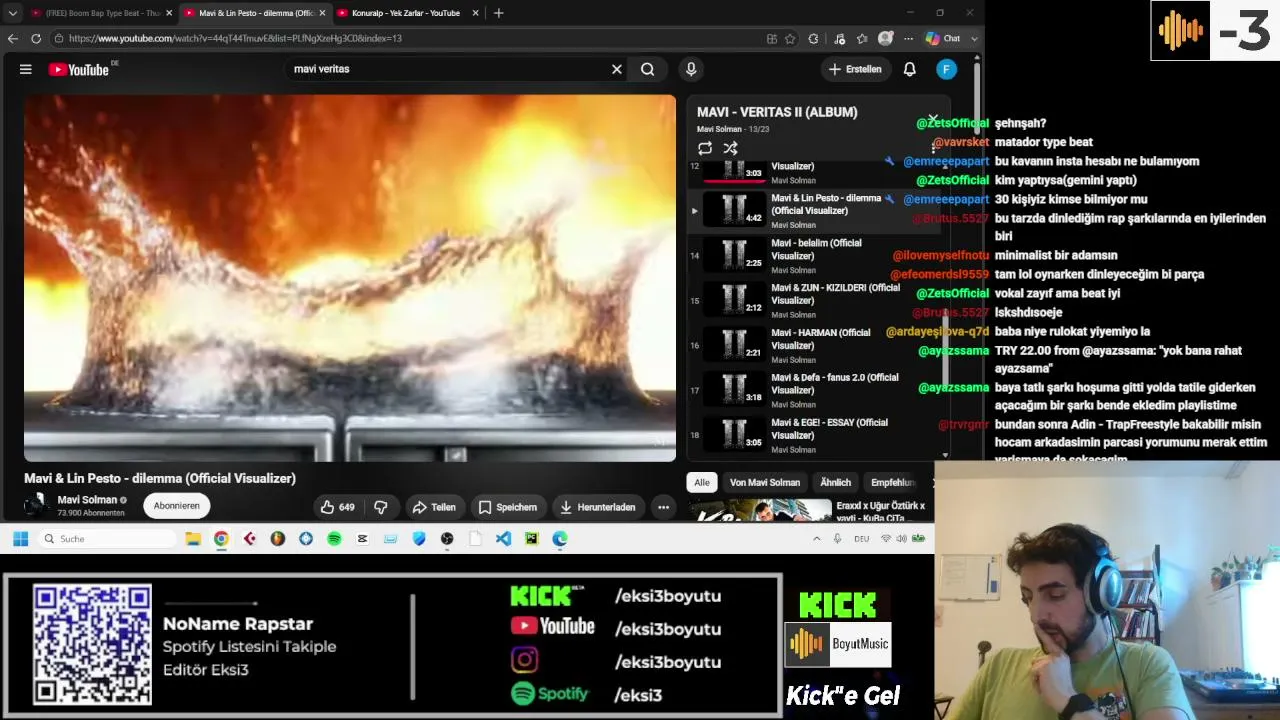Open PyCharm from the taskbar
Image resolution: width=1280 pixels, height=720 pixels.
point(531,538)
